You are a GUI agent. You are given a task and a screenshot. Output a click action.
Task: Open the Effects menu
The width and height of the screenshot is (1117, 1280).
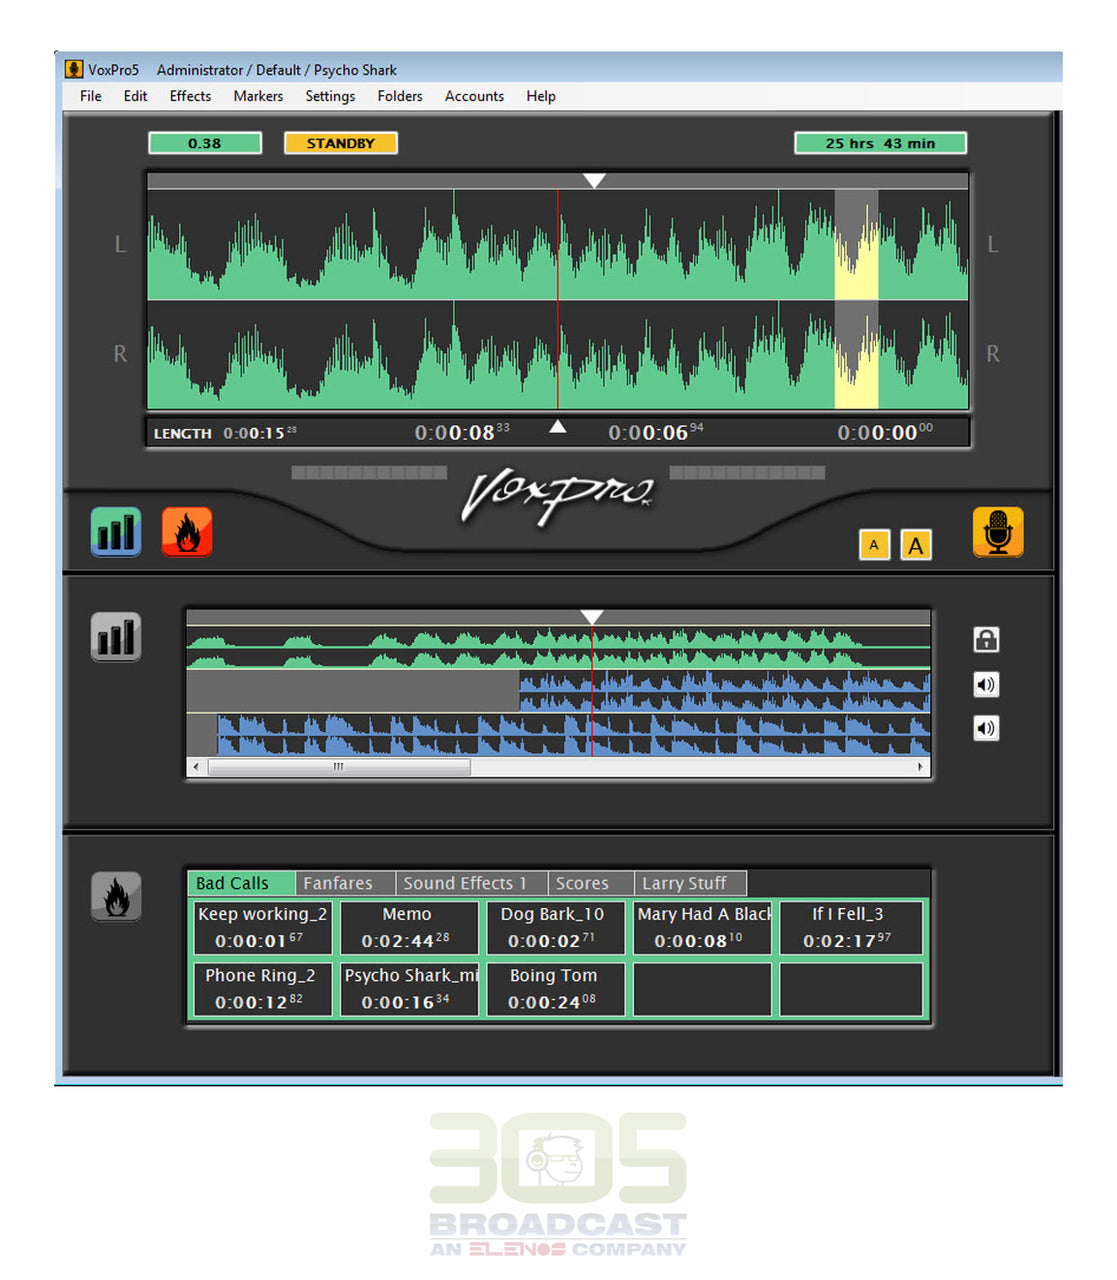point(190,96)
